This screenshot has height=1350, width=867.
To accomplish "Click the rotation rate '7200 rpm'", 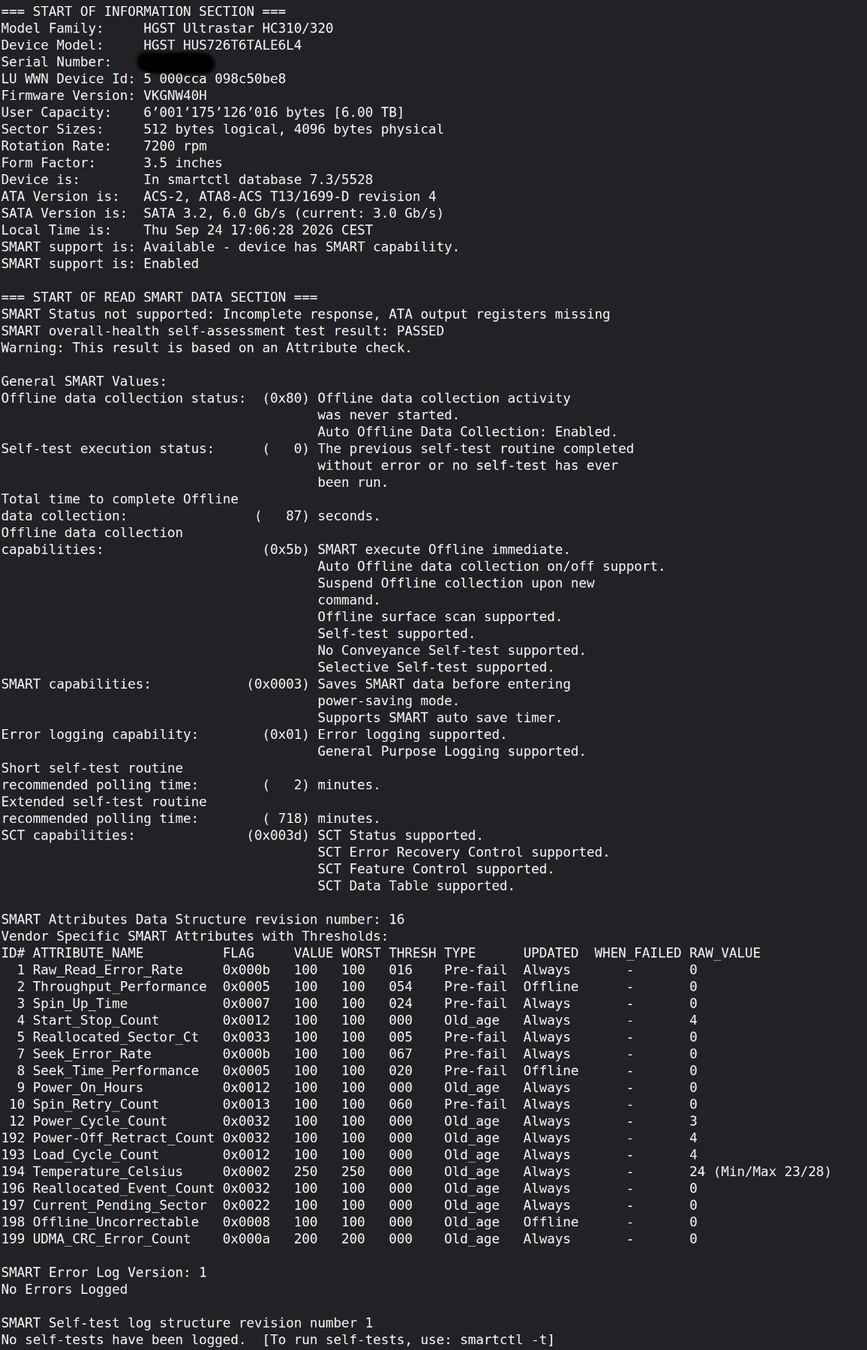I will (x=175, y=146).
